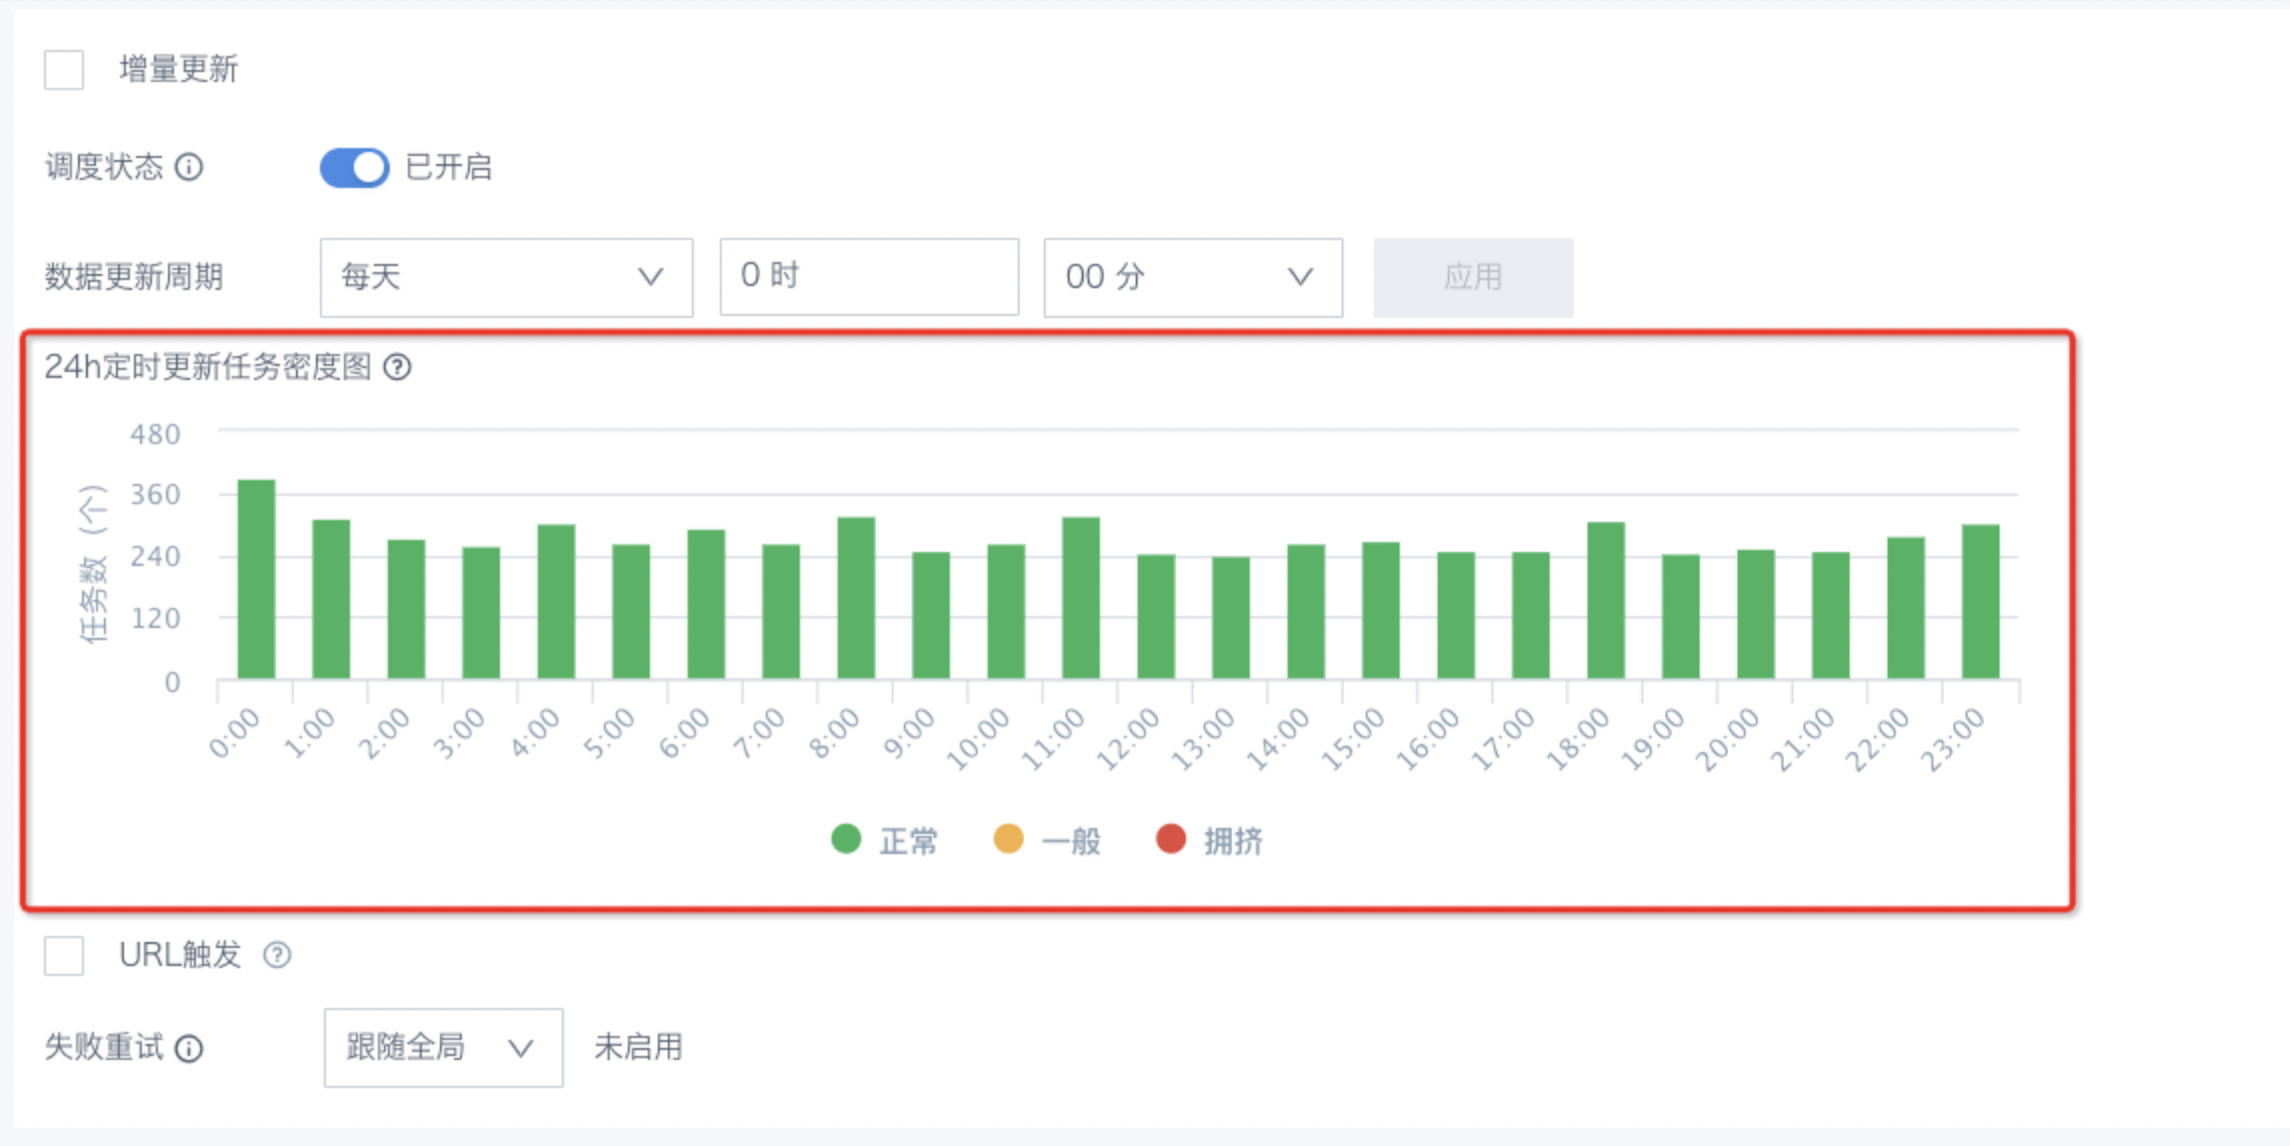The height and width of the screenshot is (1146, 2290).
Task: Click help icon beside 24h定时更新任务密度图 title
Action: [397, 367]
